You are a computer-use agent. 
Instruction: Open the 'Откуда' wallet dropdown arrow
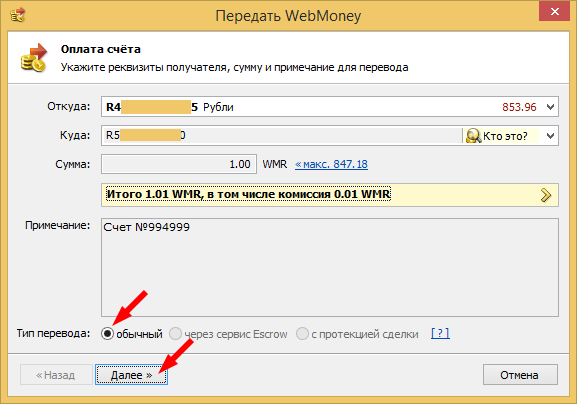click(550, 107)
